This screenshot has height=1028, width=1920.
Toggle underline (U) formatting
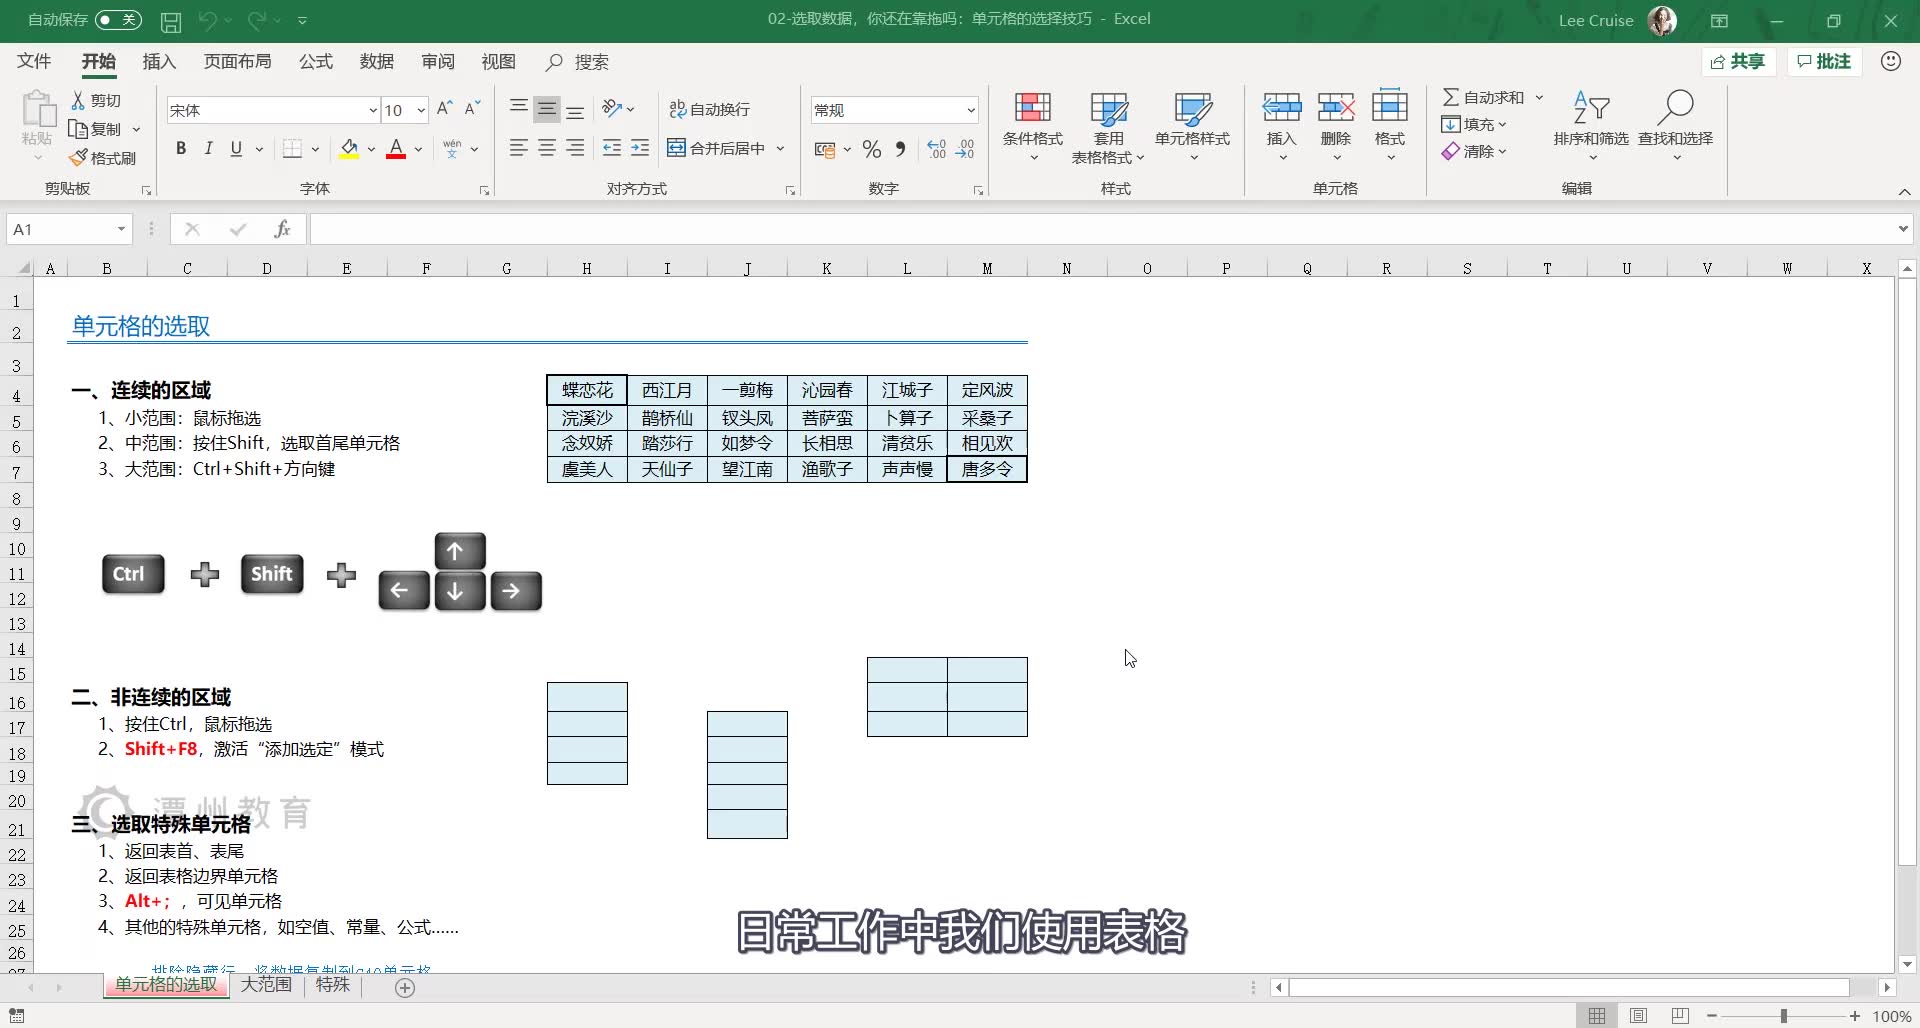[x=236, y=148]
